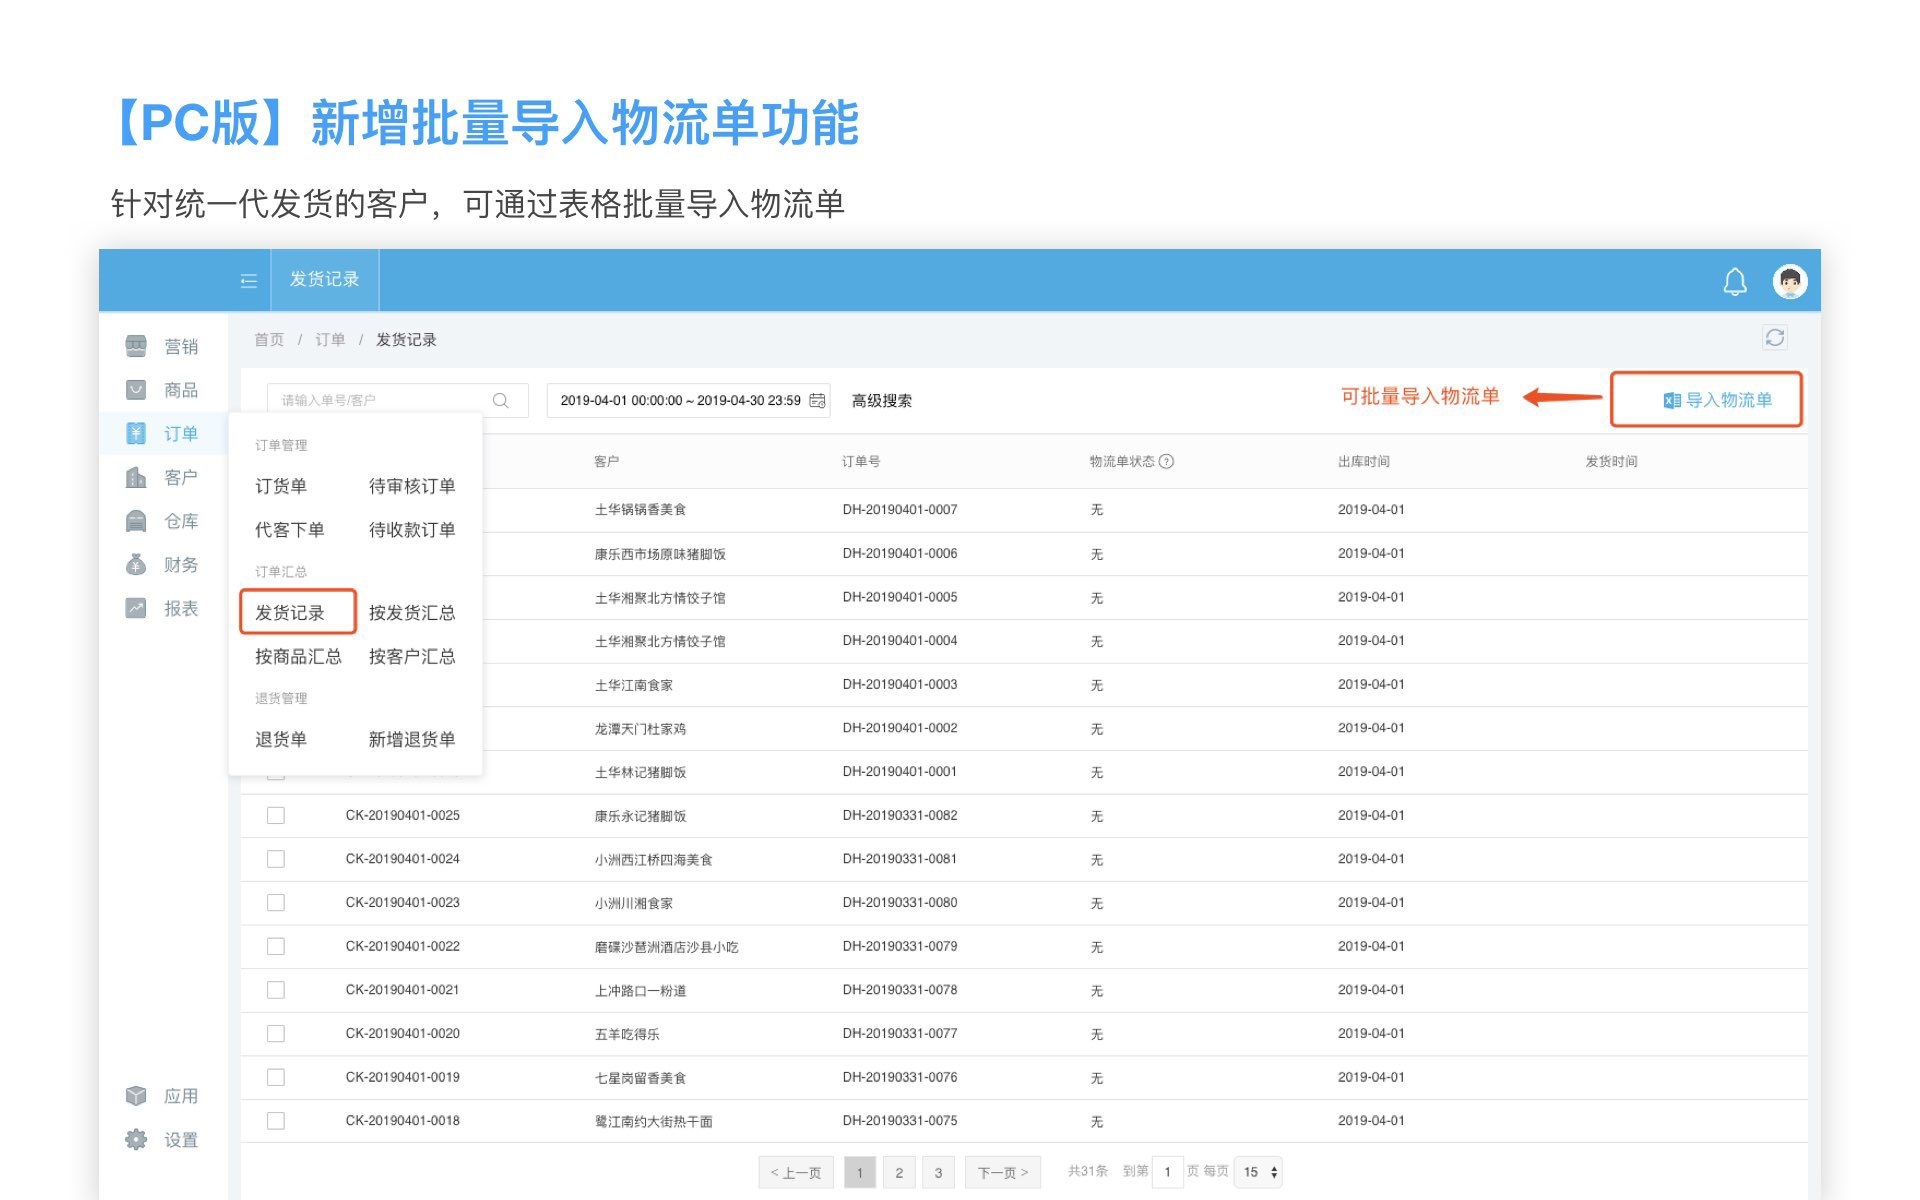Choose 按客户汇总 from the order menu
The image size is (1920, 1200).
coord(411,656)
